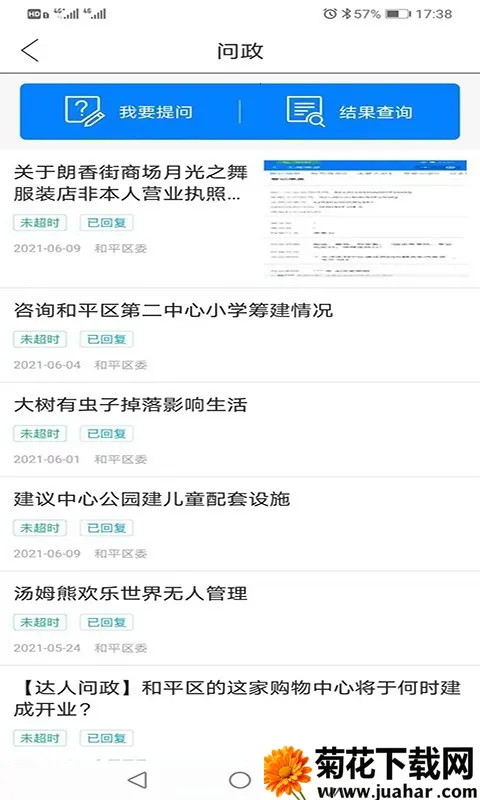Screen dimensions: 480x800
Task: Tap 已回复 tag under 达人问政 post
Action: point(107,738)
